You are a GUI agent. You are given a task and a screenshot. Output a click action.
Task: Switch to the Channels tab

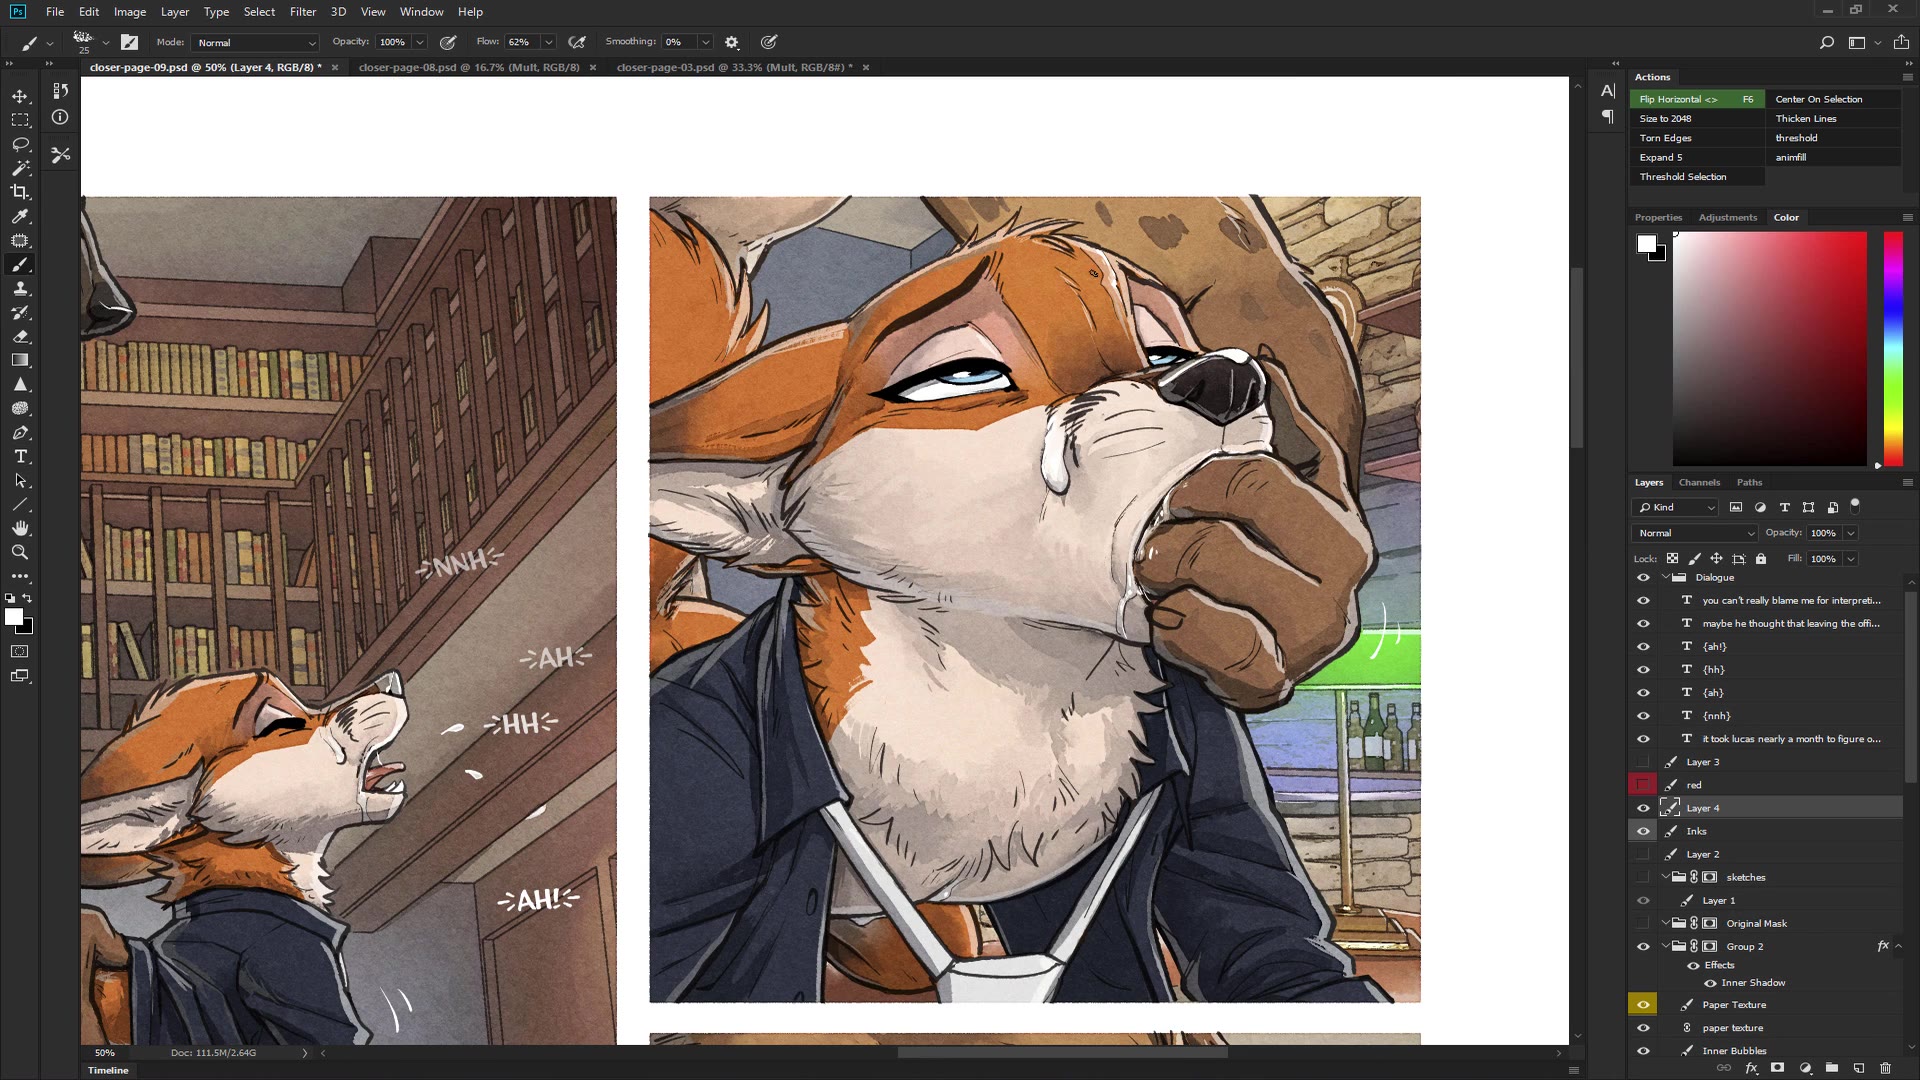pyautogui.click(x=1699, y=482)
